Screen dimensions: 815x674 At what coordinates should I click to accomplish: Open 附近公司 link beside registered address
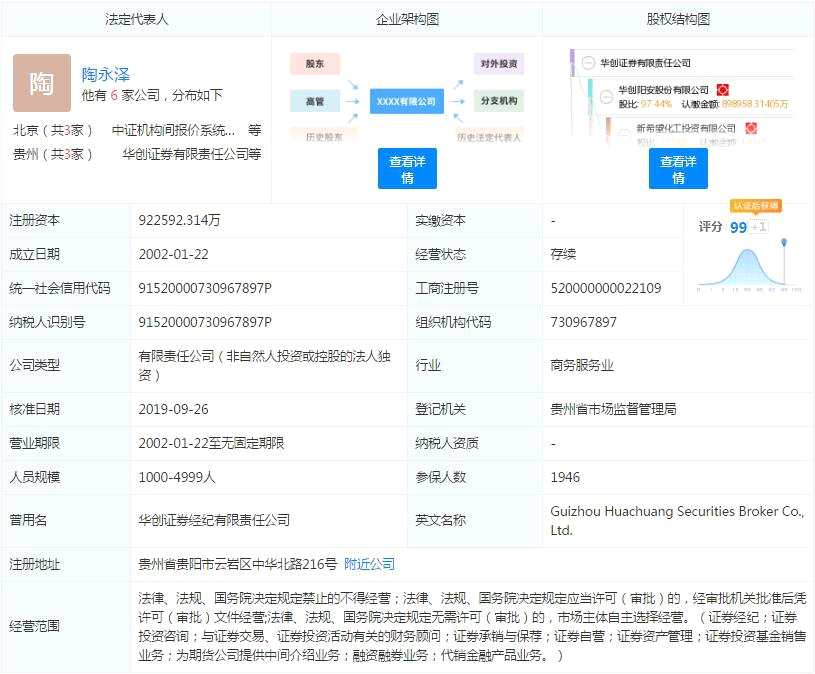[x=370, y=564]
